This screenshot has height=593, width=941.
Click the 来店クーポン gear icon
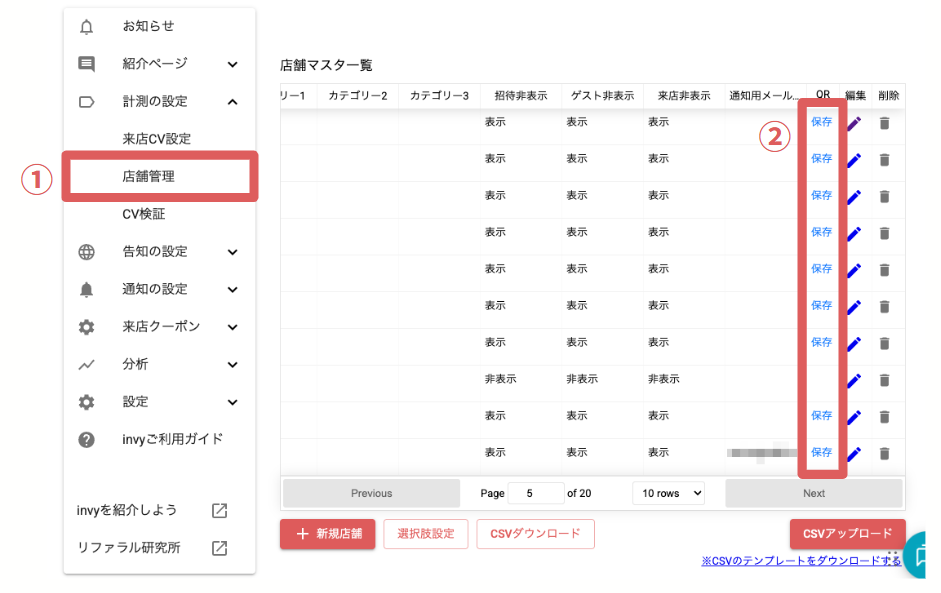pos(86,327)
